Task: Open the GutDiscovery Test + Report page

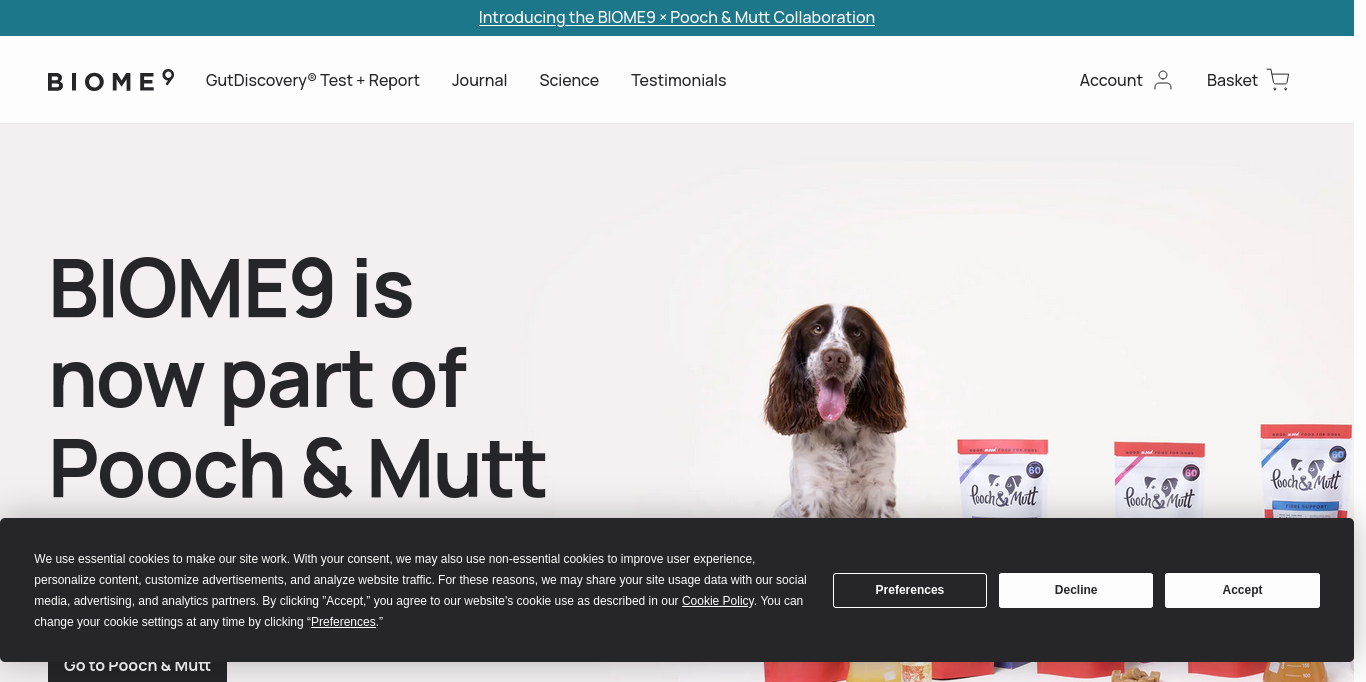Action: coord(312,80)
